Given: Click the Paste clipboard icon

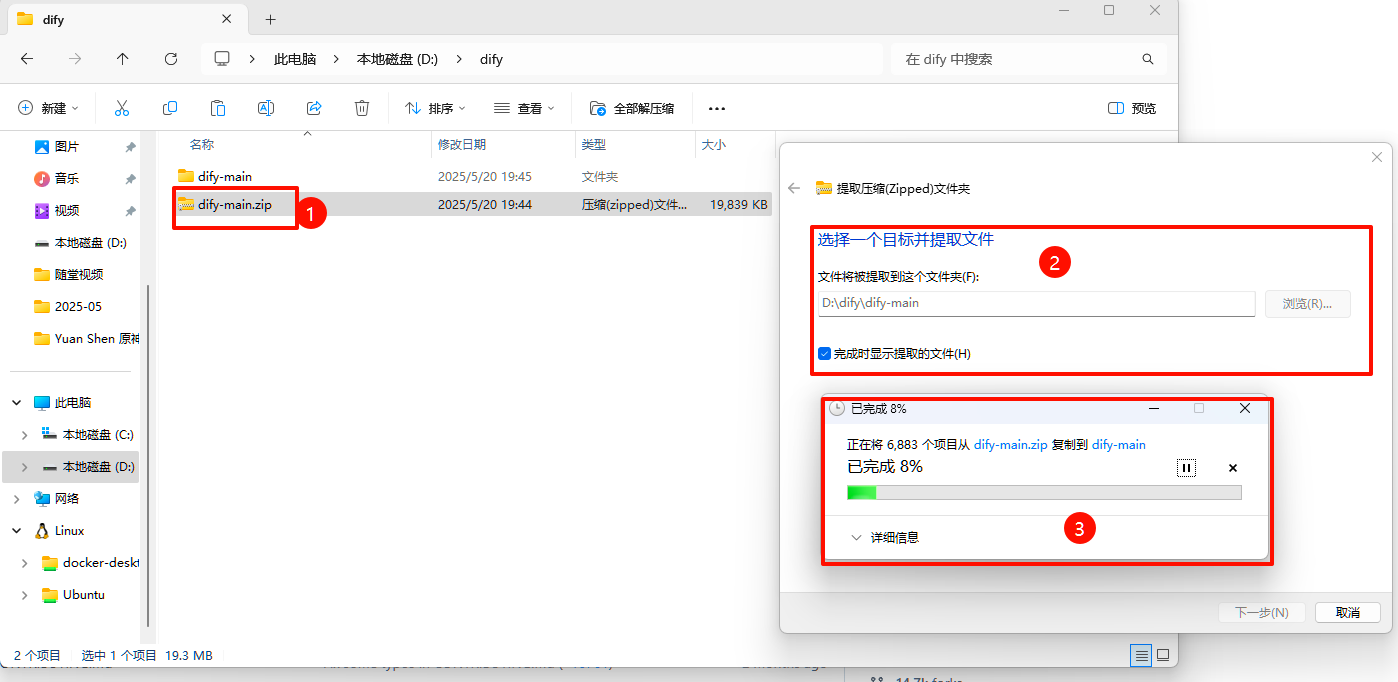Looking at the screenshot, I should pos(218,108).
